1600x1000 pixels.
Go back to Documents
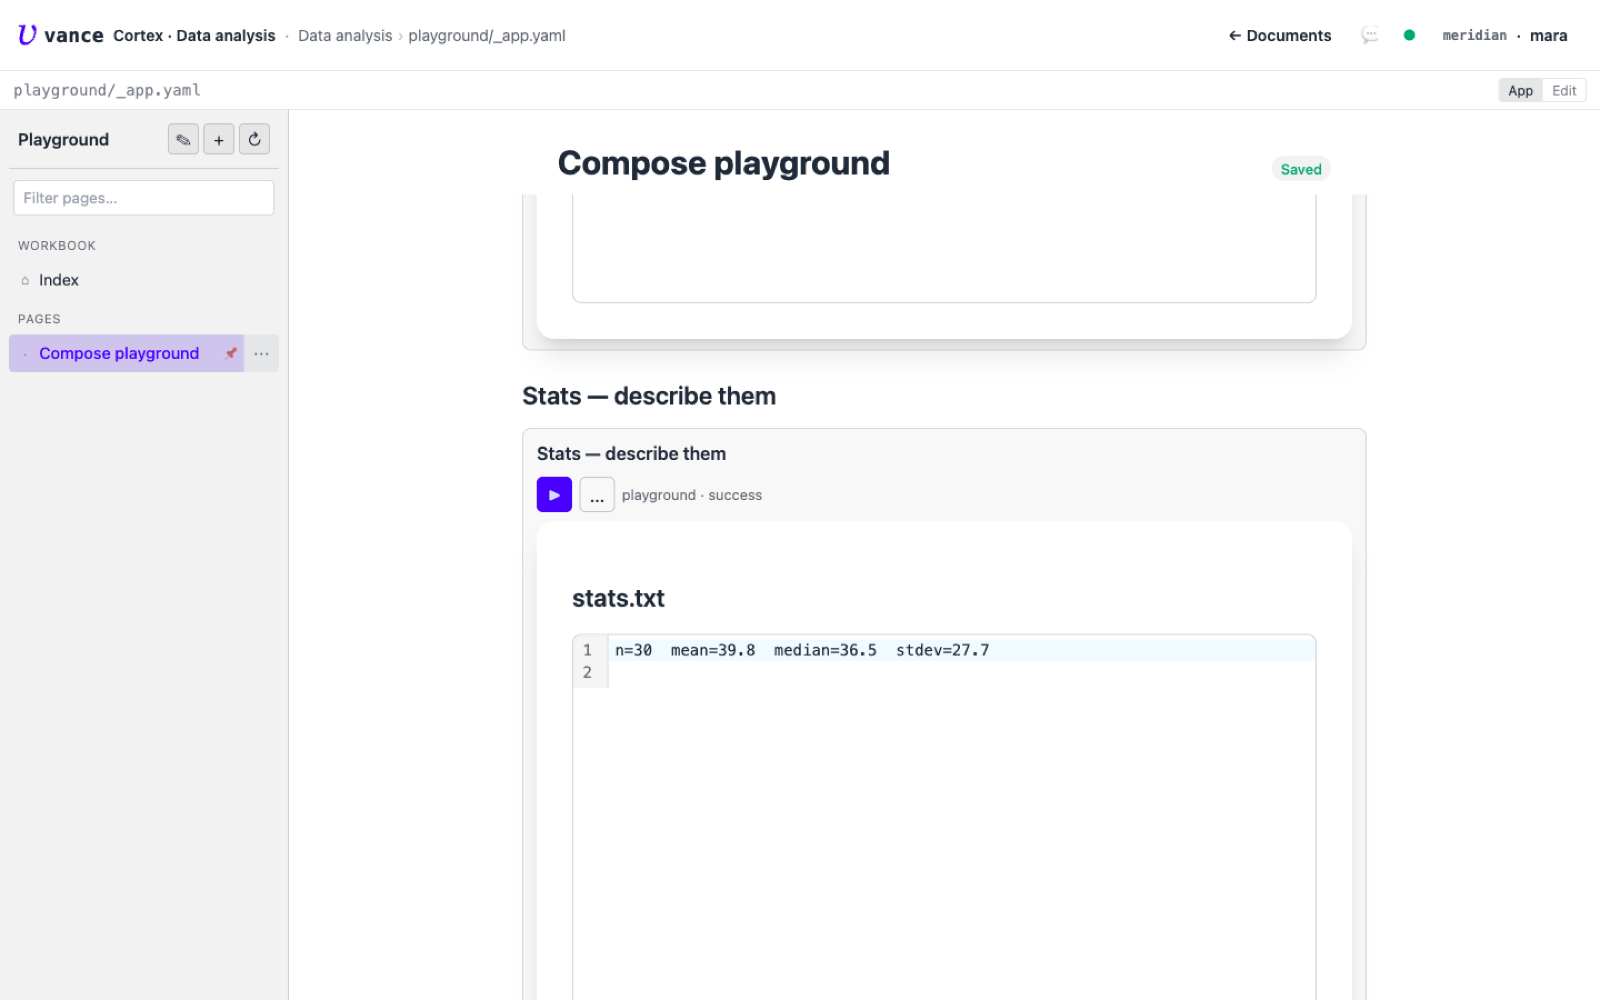1280,35
